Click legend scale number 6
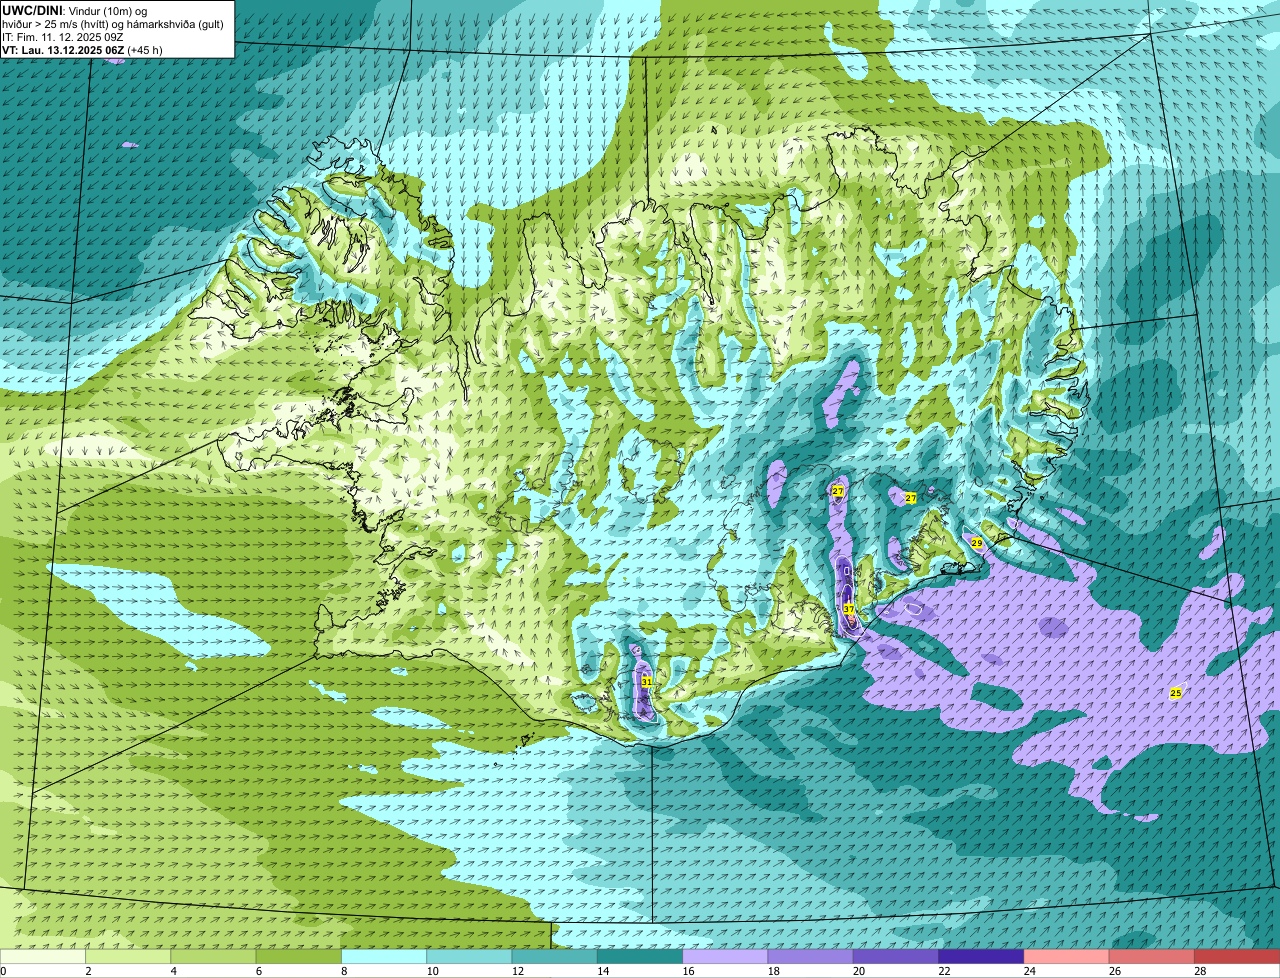This screenshot has width=1280, height=978. pos(258,971)
